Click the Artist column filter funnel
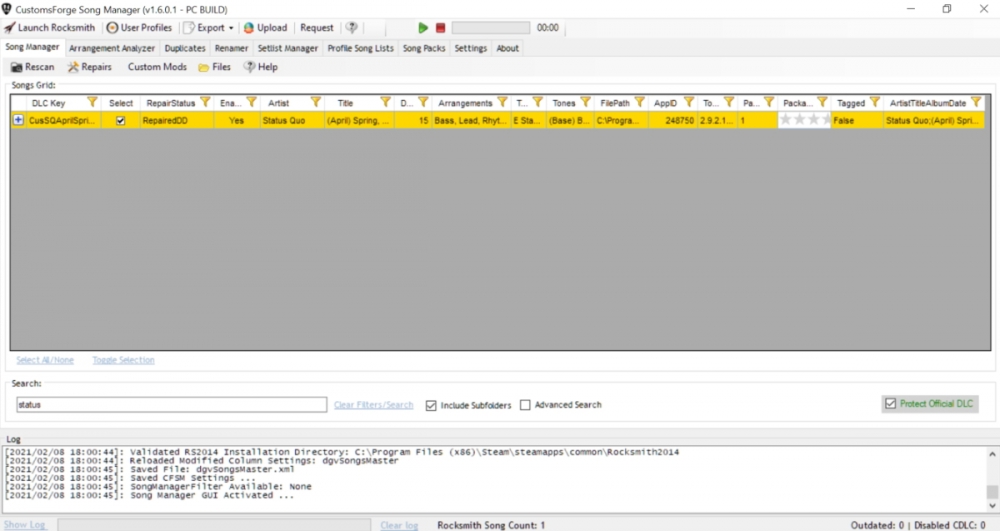Viewport: 1000px width, 531px height. point(316,102)
